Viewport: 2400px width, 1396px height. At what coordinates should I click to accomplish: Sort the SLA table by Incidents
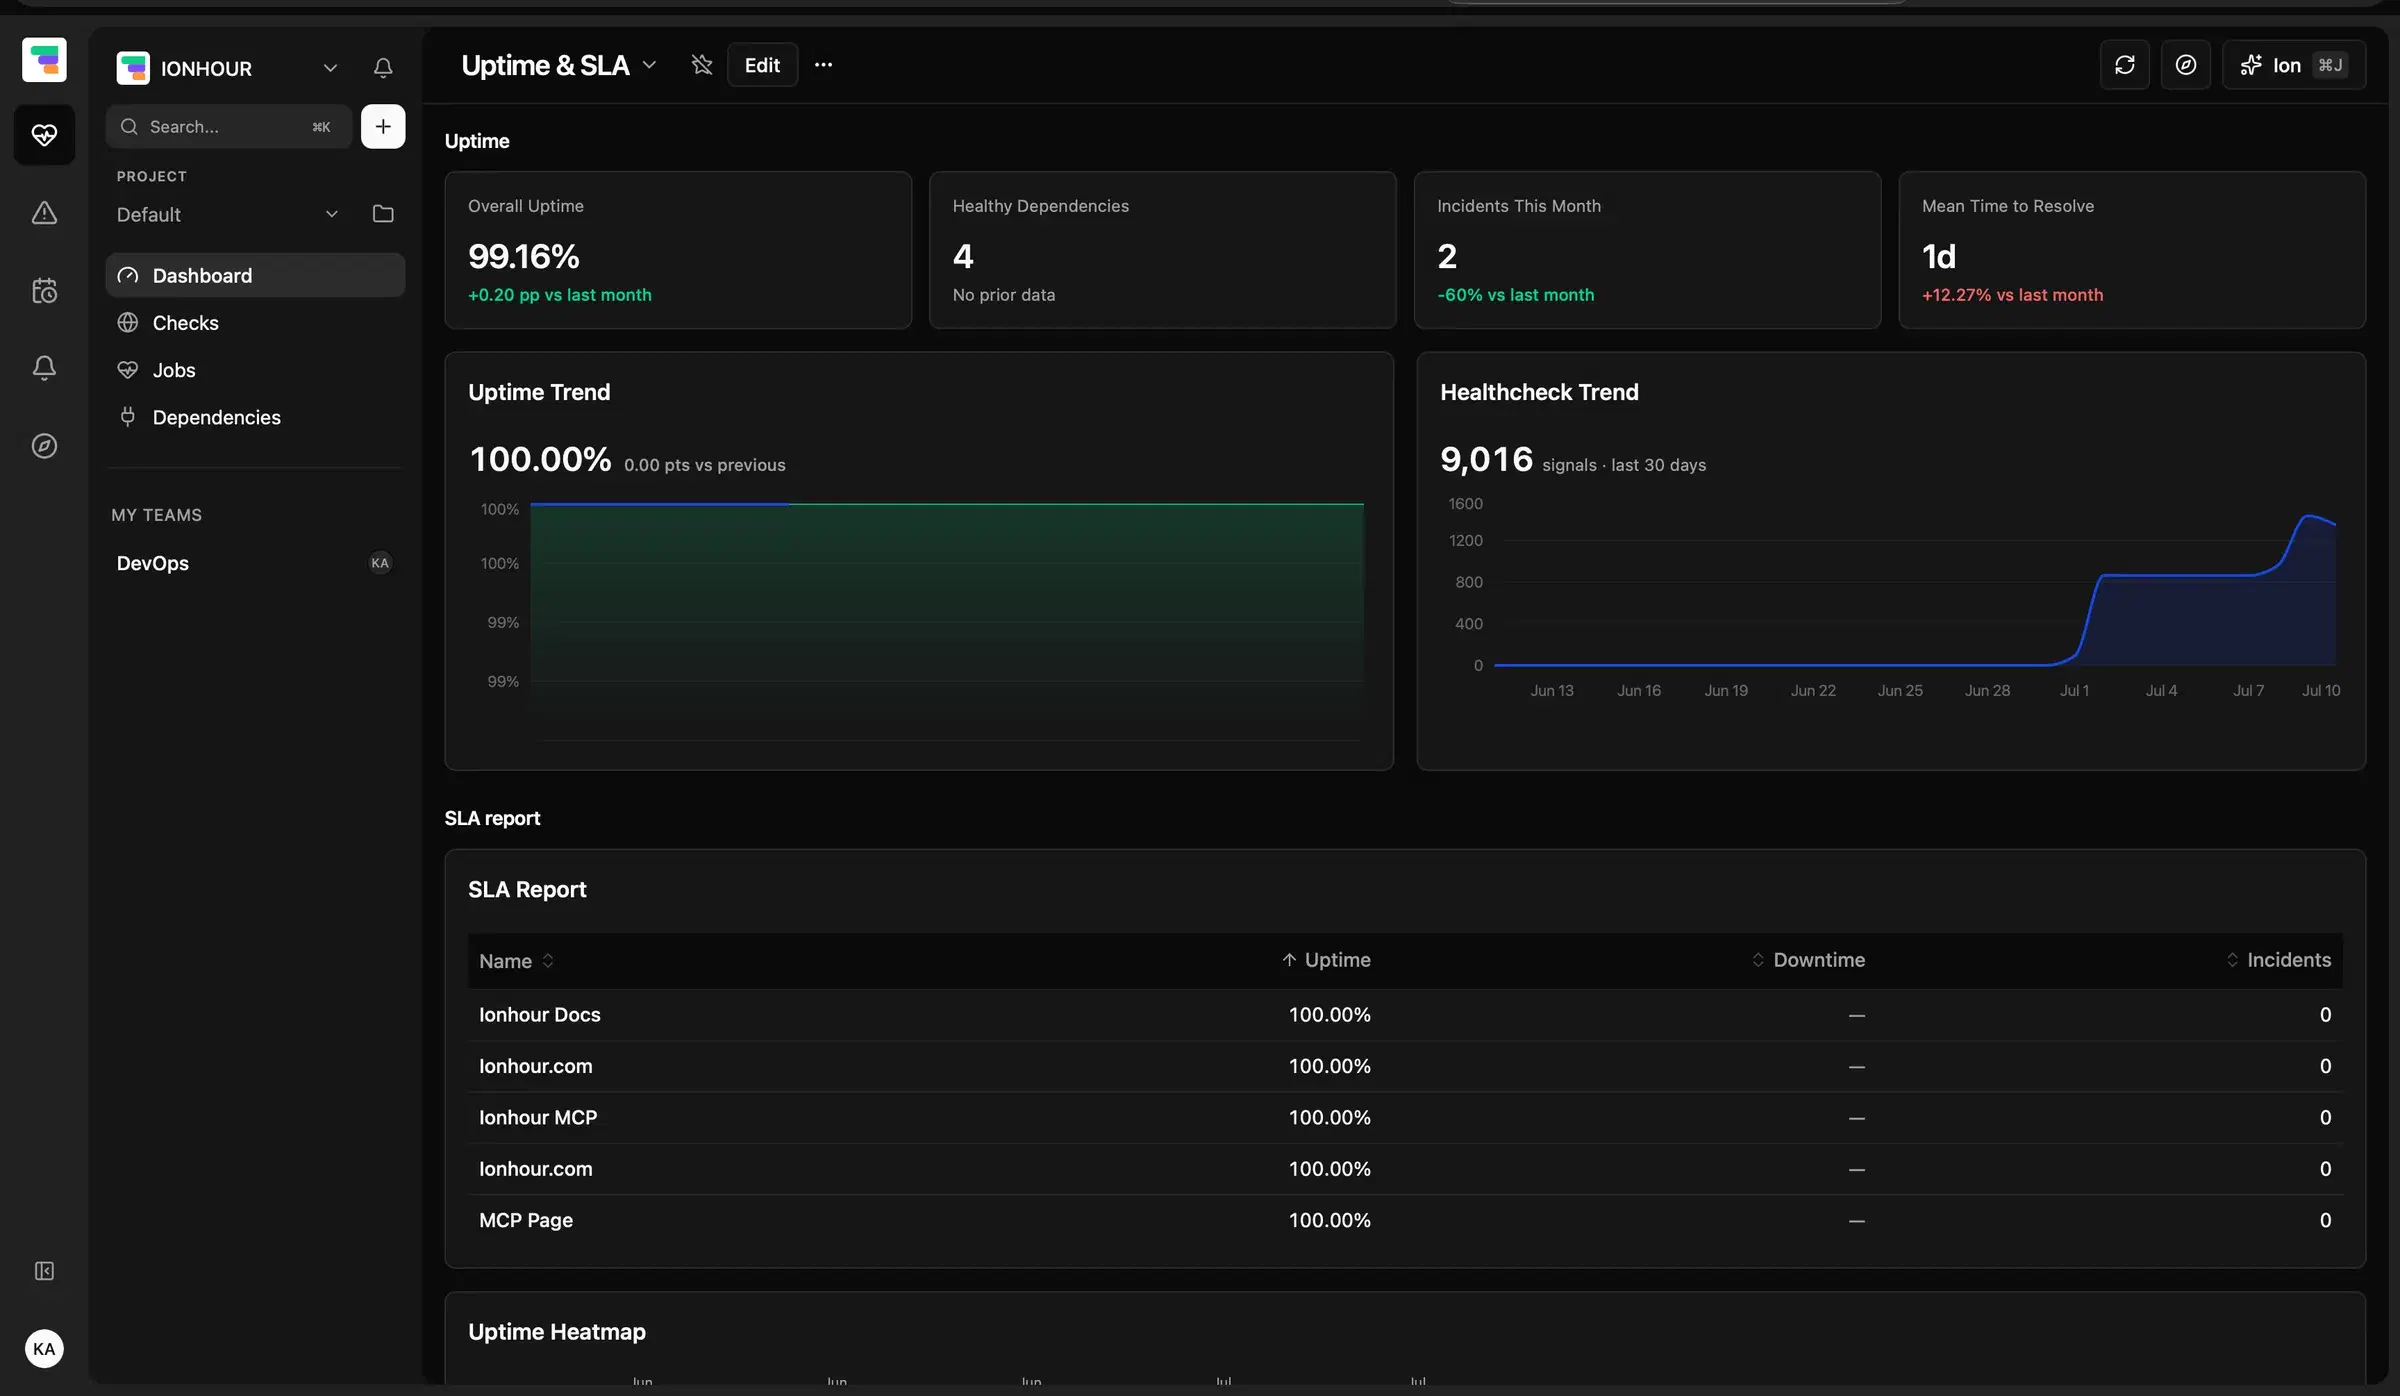[x=2278, y=960]
